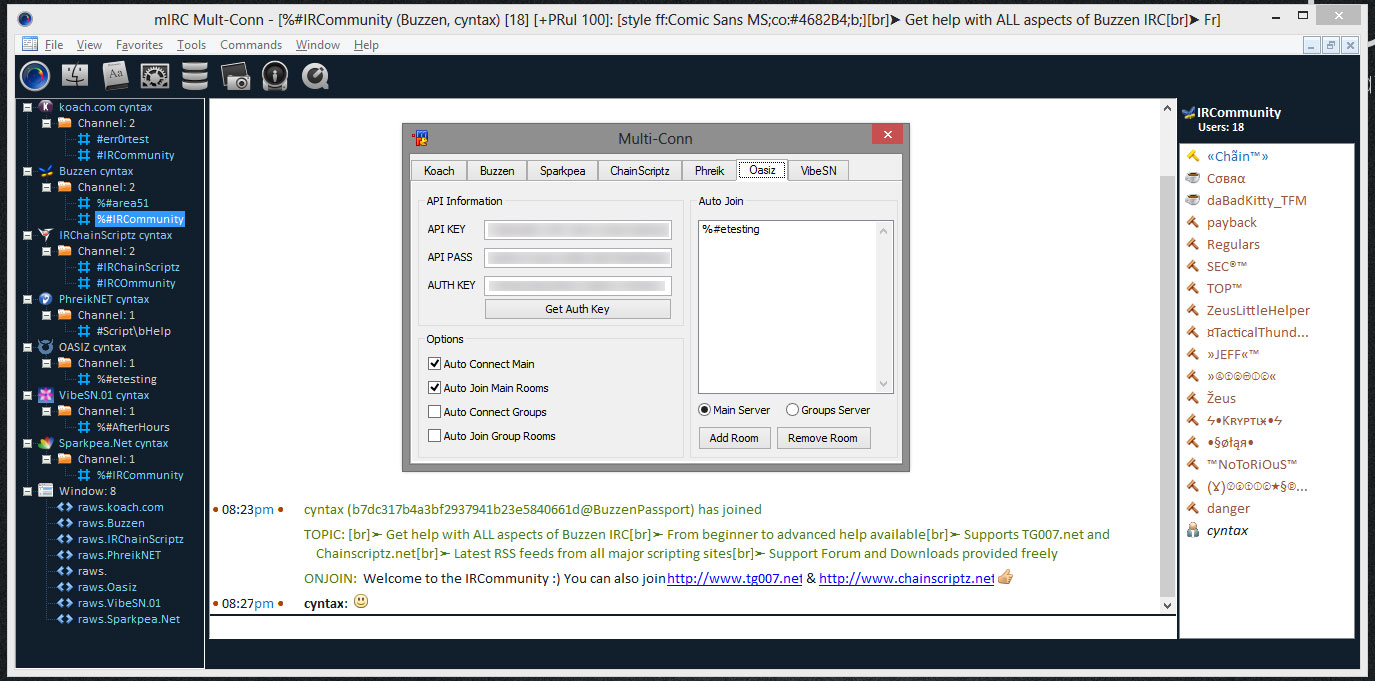Click the Buzzen cyntax server icon

(46, 171)
